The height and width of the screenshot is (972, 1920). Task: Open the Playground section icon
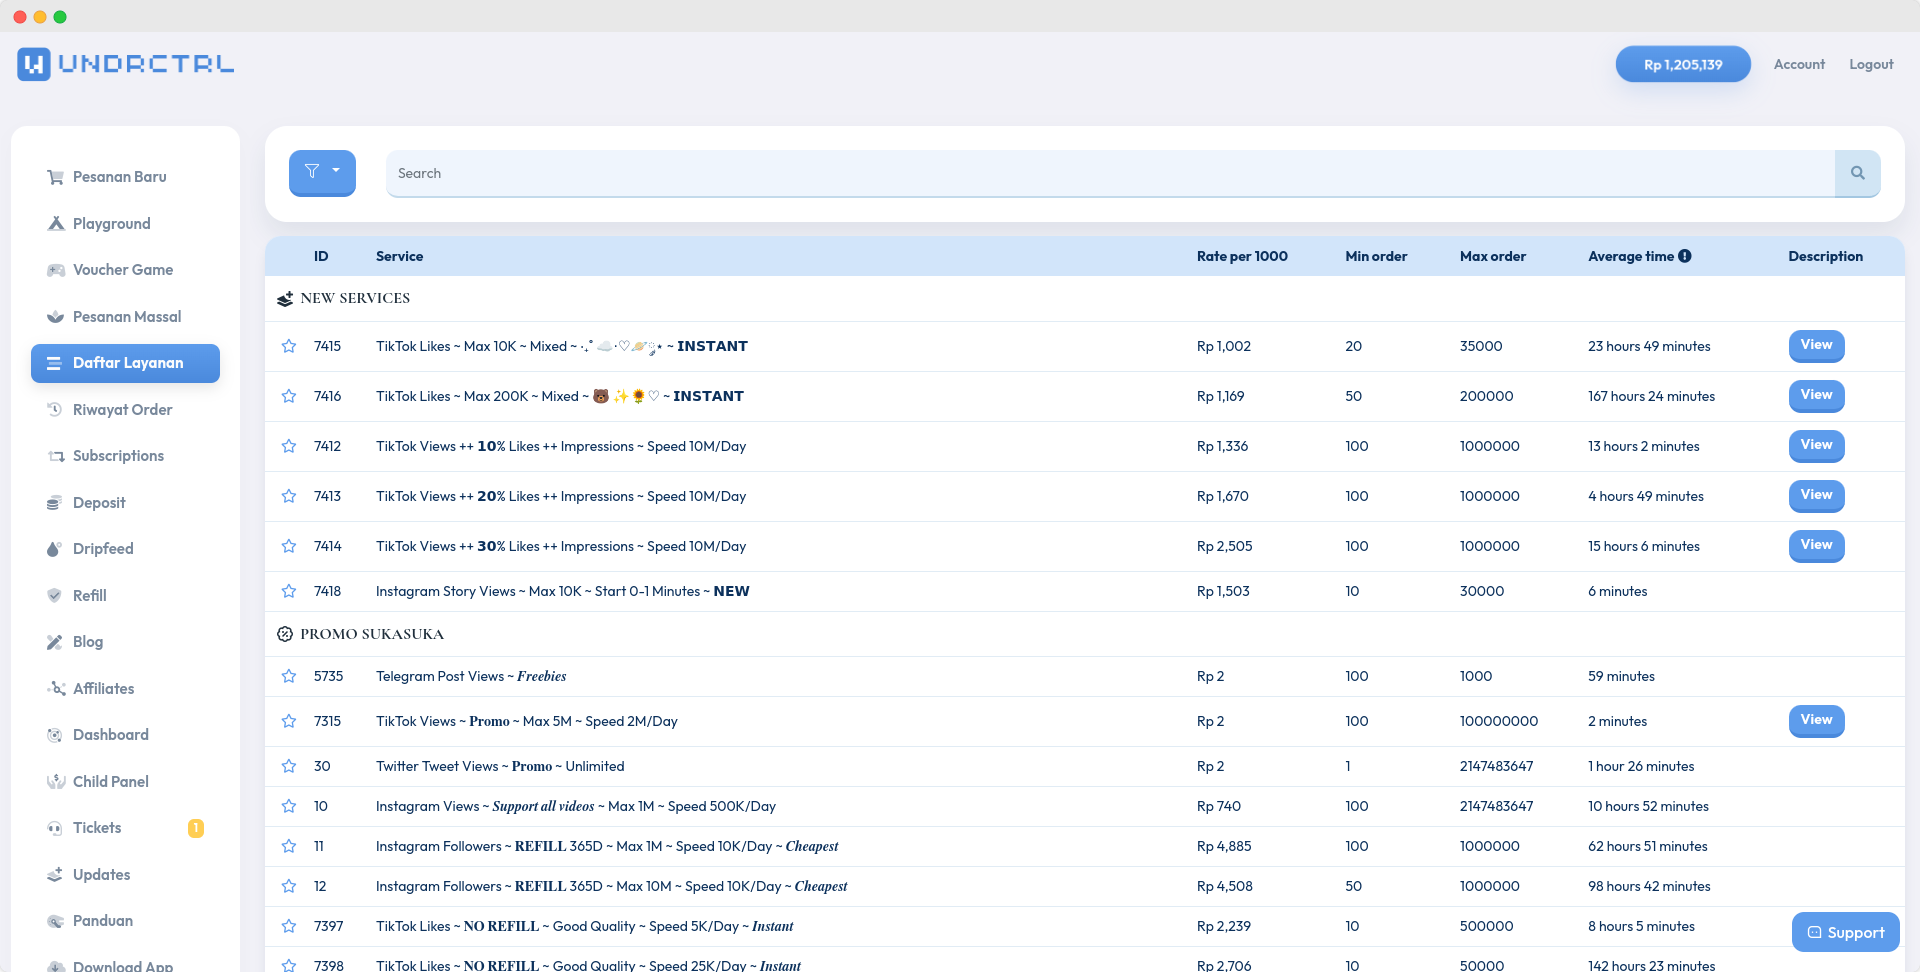[x=55, y=223]
